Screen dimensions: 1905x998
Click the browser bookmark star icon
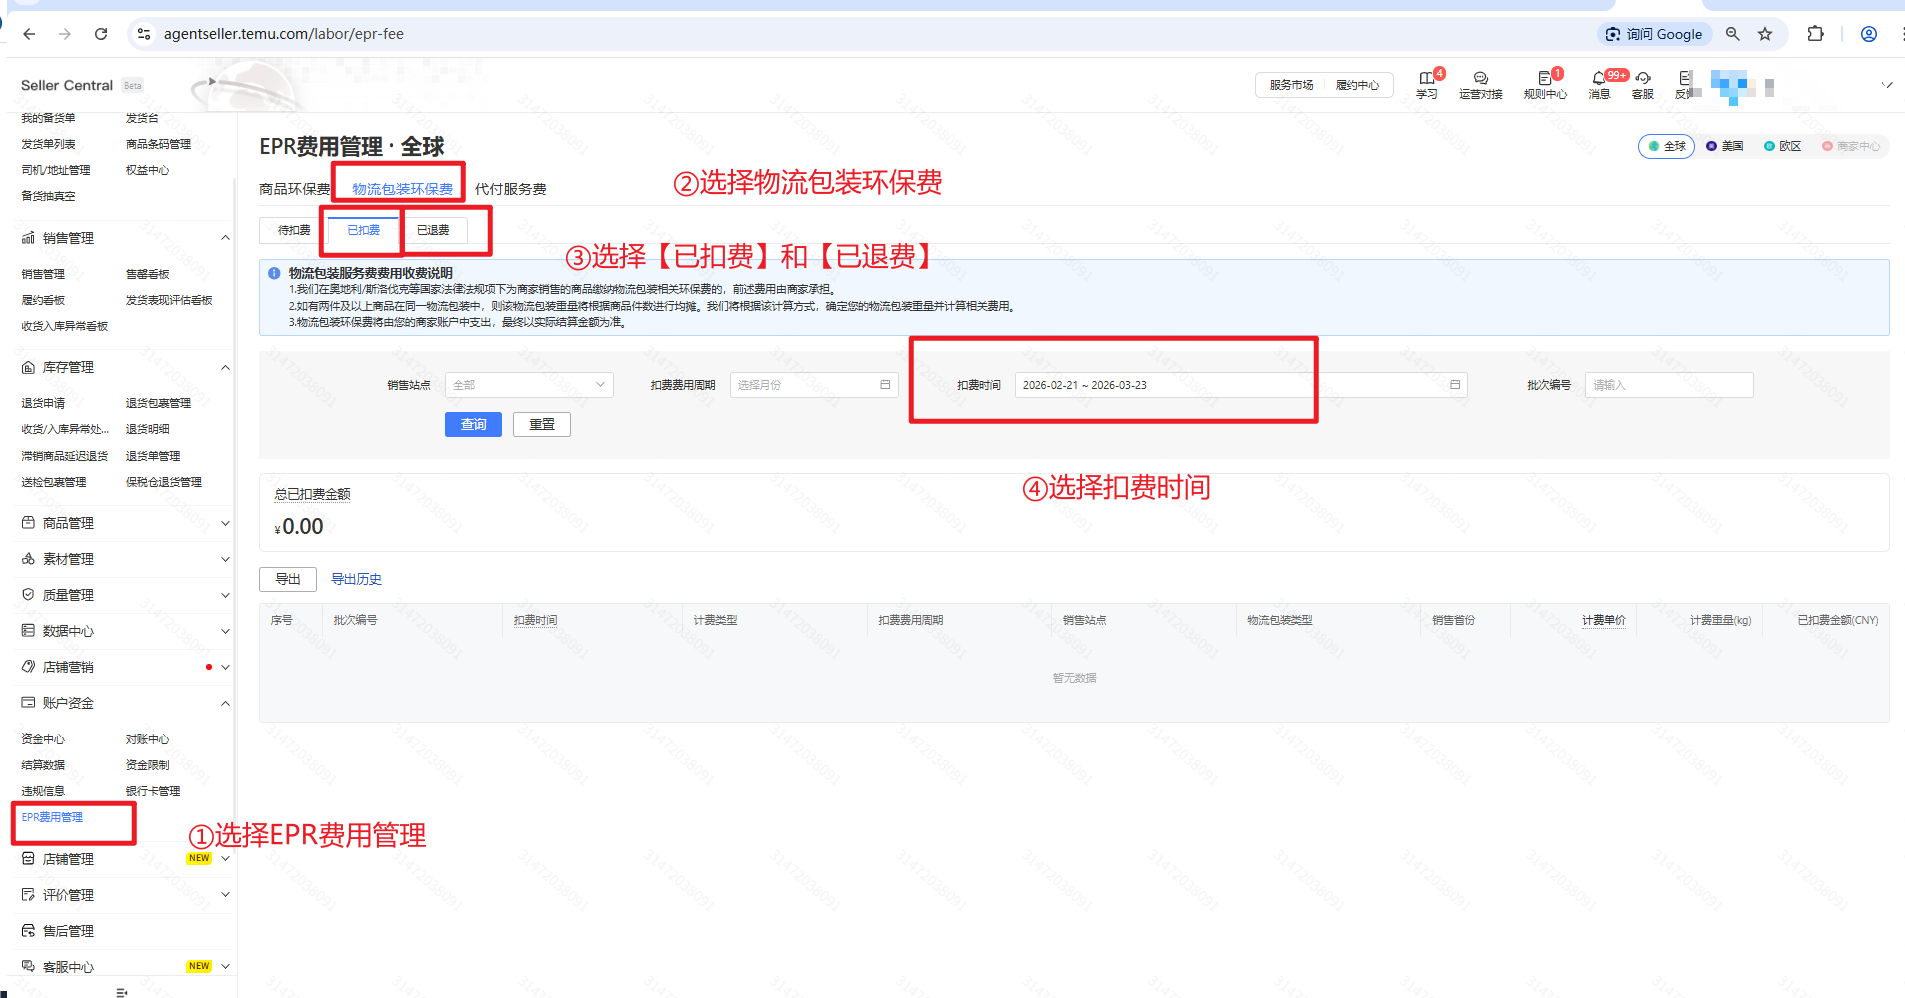click(x=1765, y=34)
